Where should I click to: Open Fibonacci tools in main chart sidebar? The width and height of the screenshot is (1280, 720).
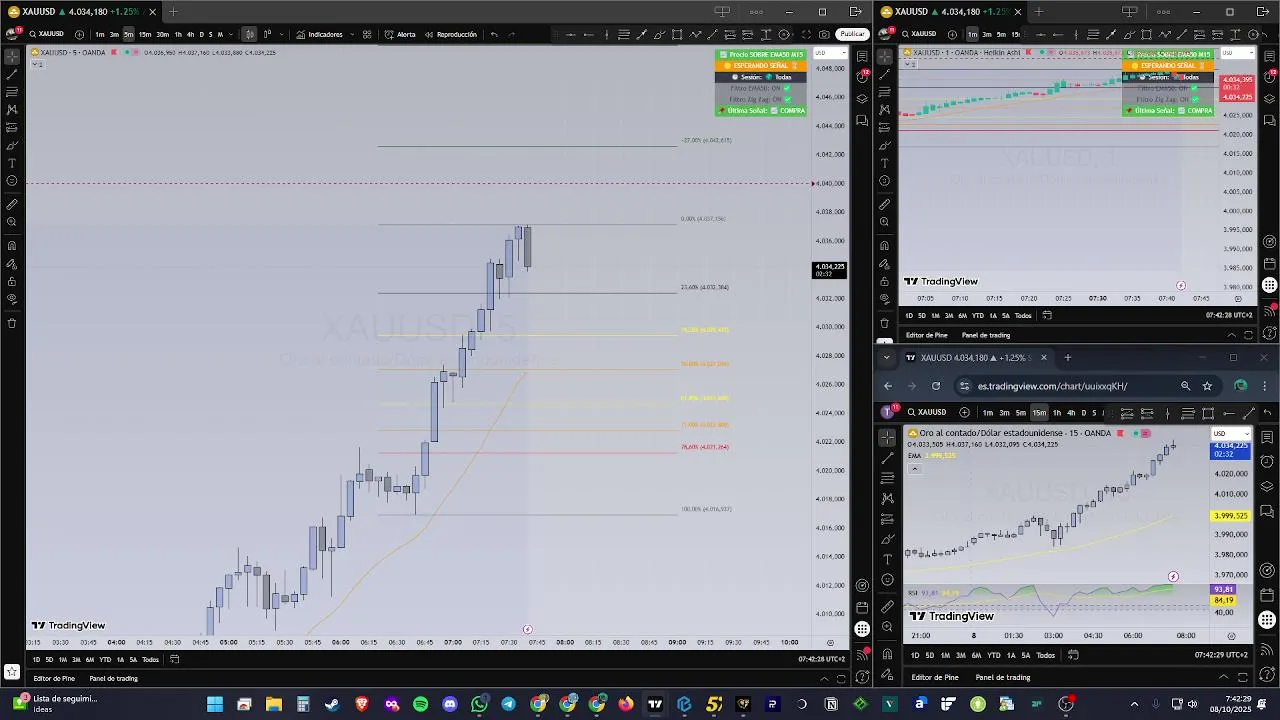12,92
